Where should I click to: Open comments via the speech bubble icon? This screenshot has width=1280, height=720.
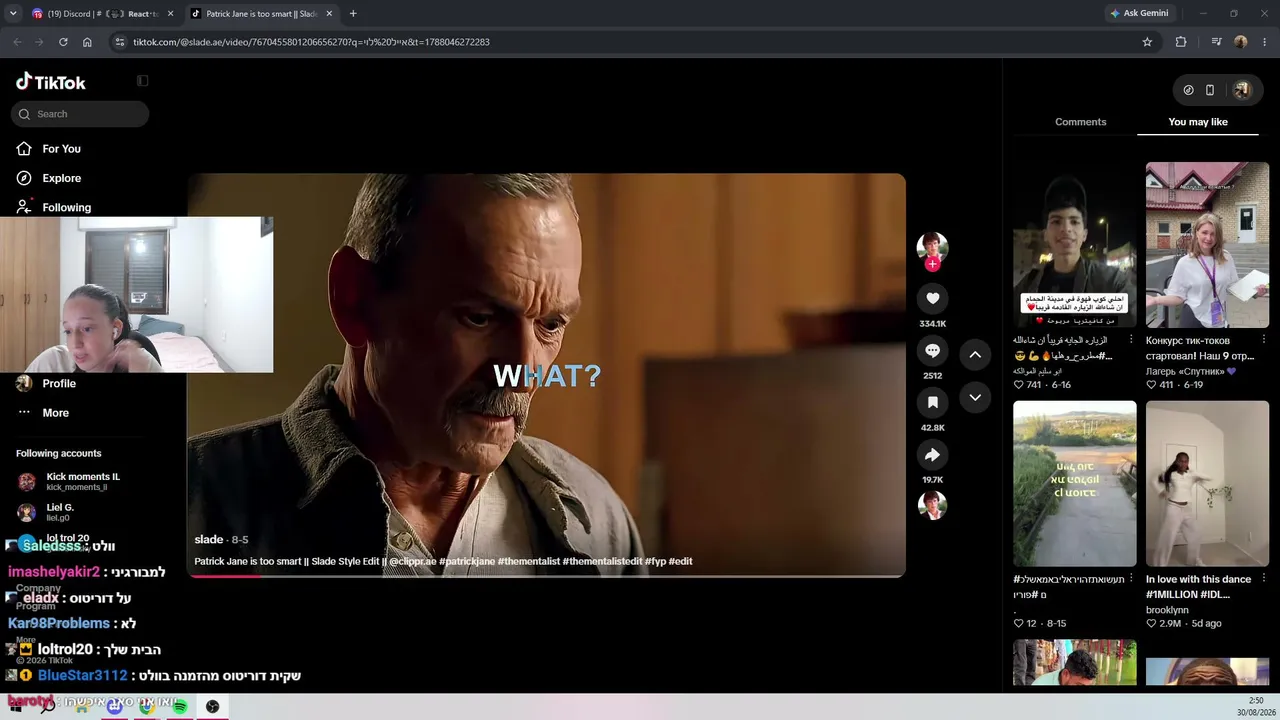tap(932, 350)
